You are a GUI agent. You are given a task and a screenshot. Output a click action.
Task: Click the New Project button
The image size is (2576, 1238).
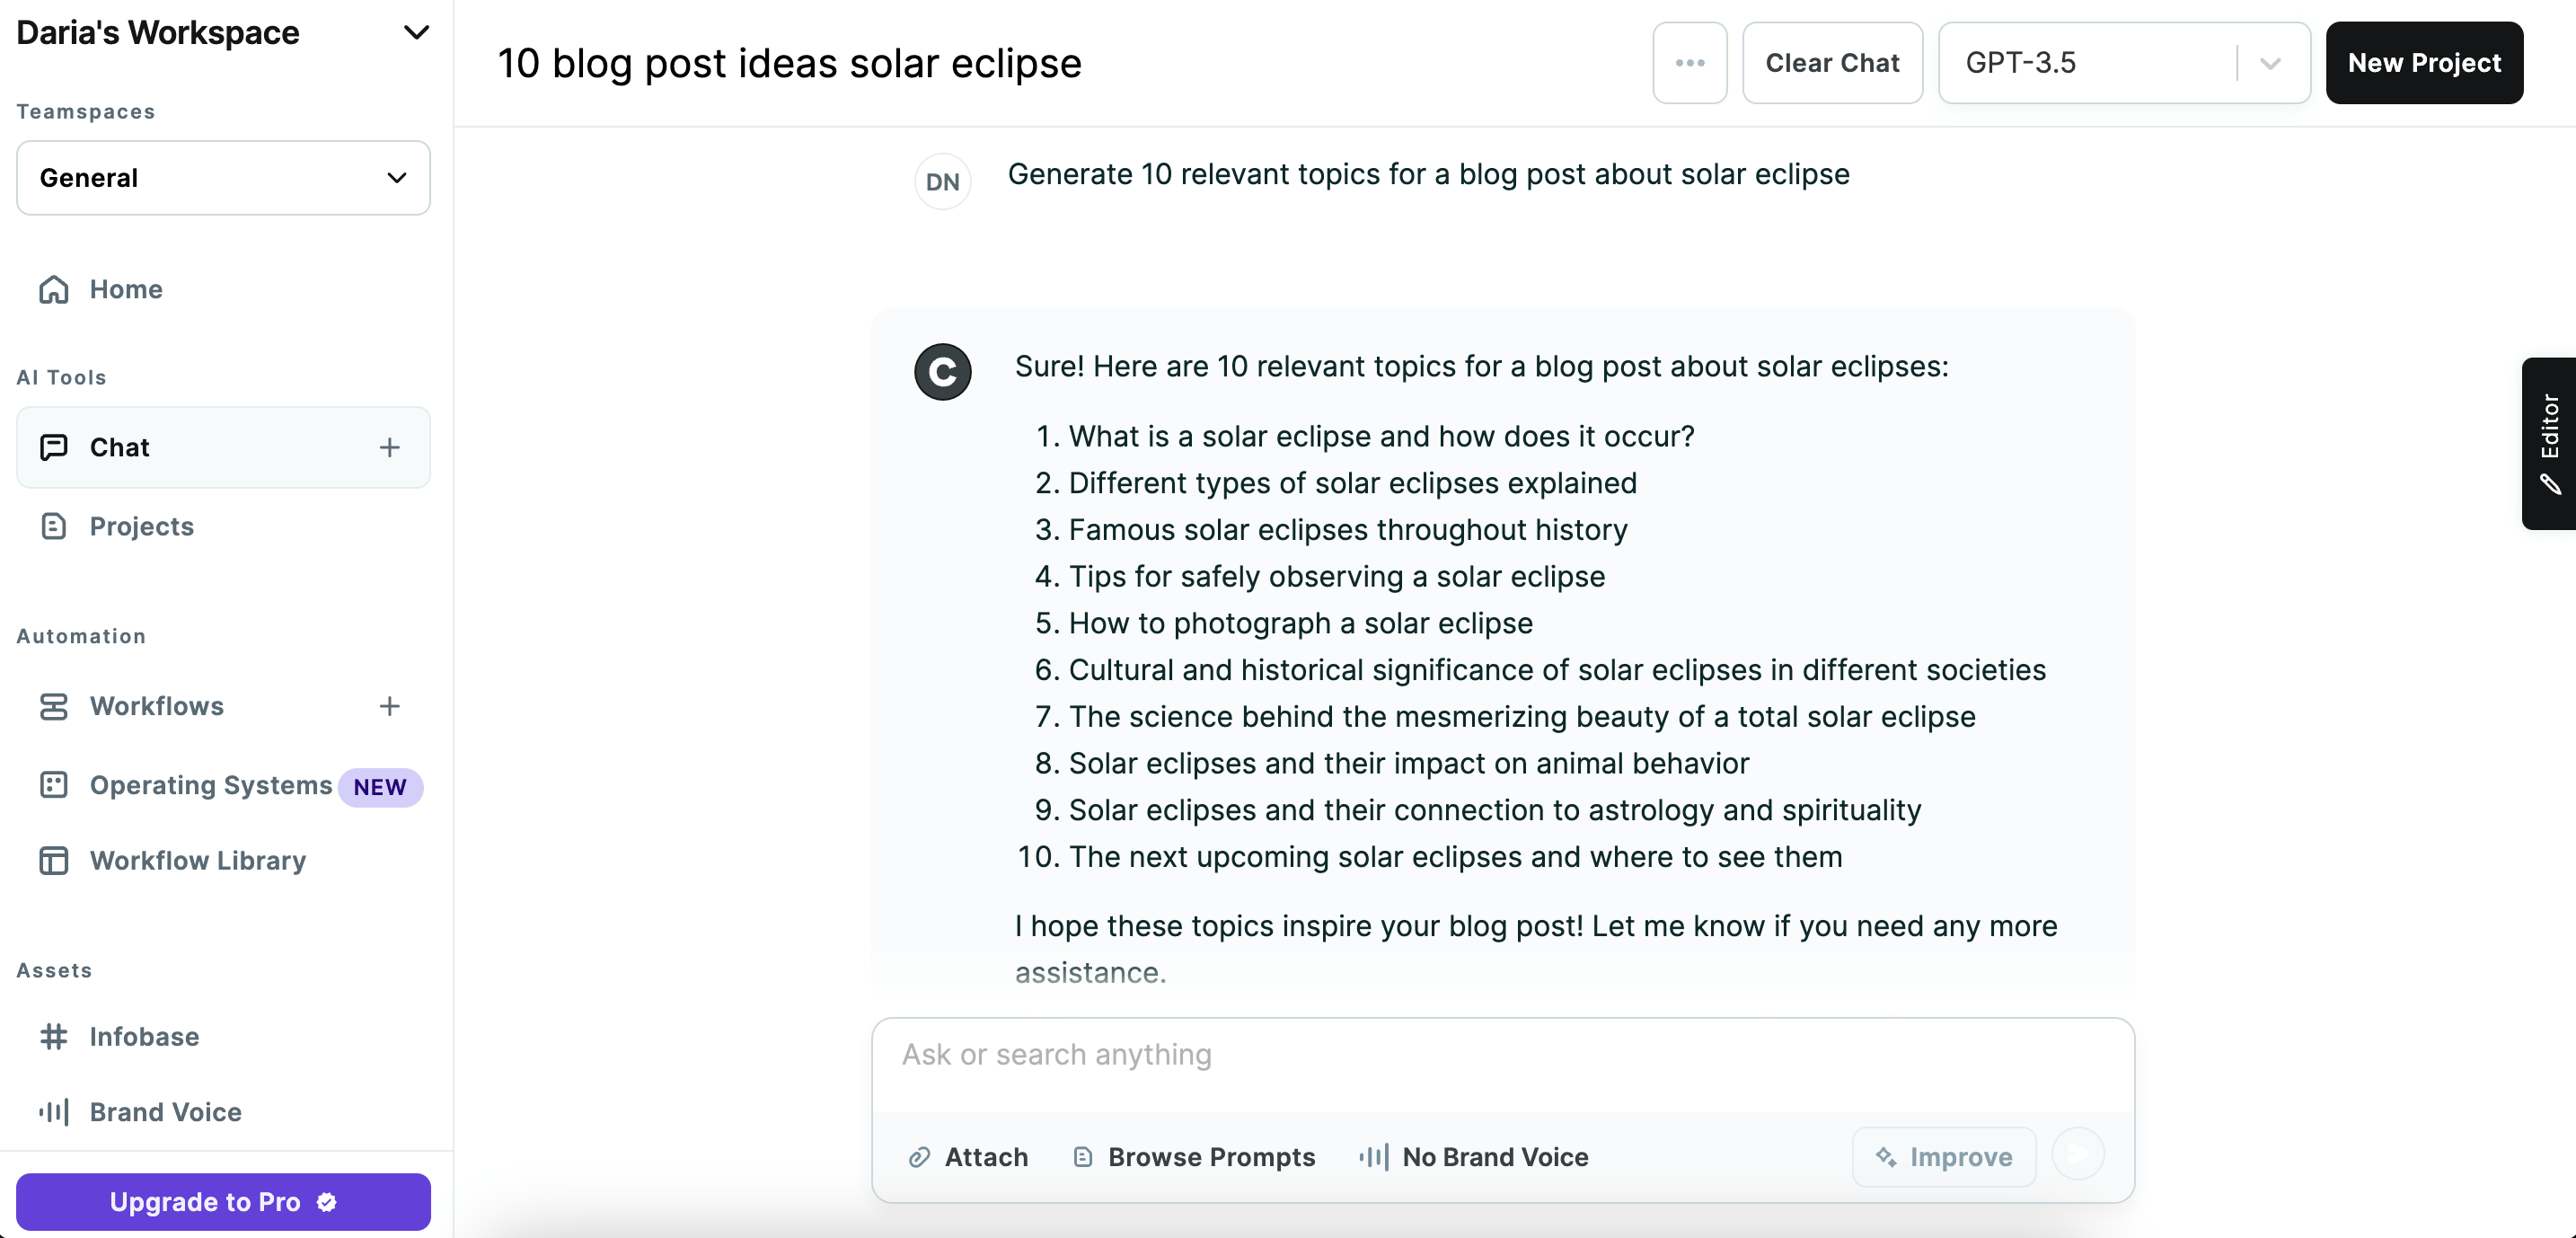(x=2424, y=63)
